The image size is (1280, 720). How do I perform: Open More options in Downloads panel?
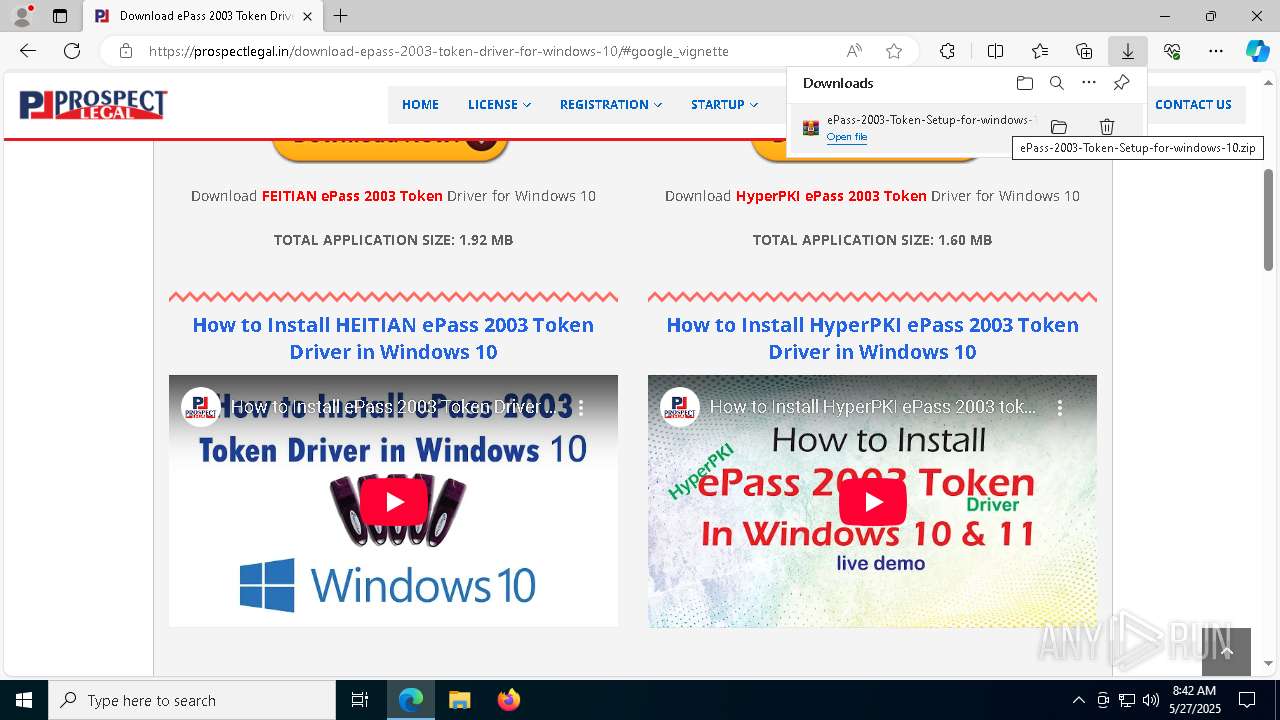coord(1089,83)
